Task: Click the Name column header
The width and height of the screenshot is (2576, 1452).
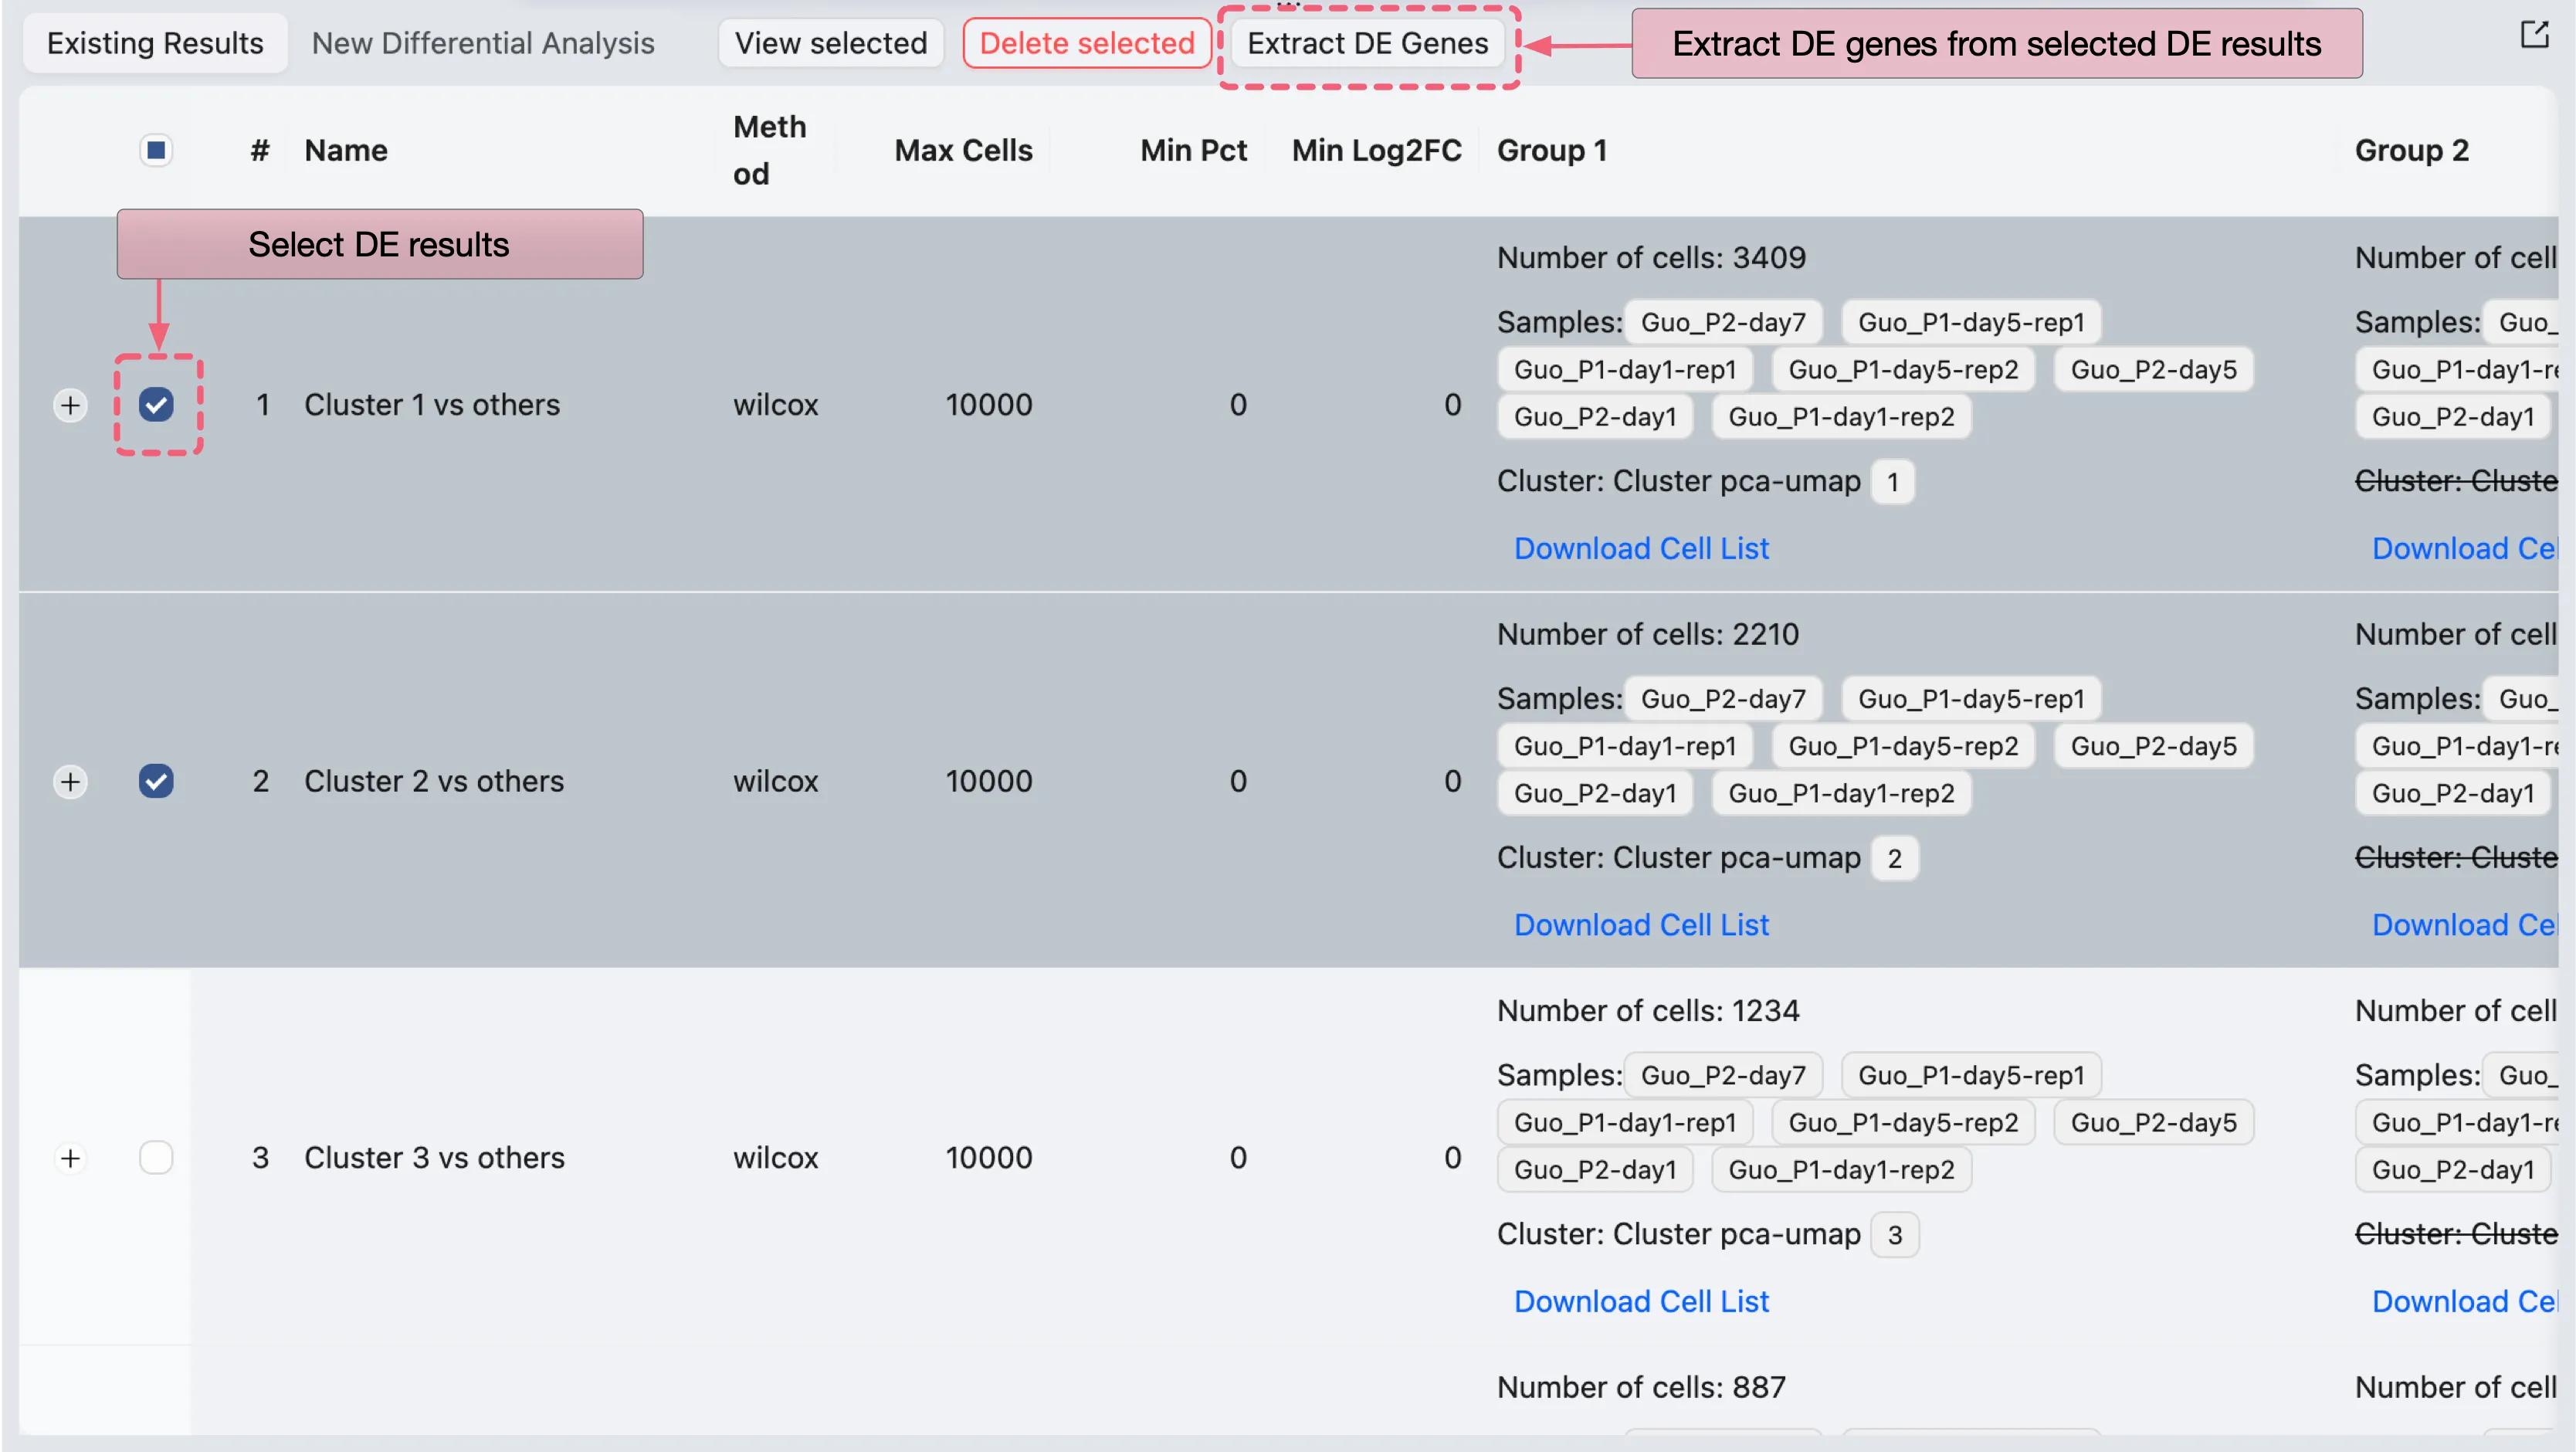Action: point(346,150)
